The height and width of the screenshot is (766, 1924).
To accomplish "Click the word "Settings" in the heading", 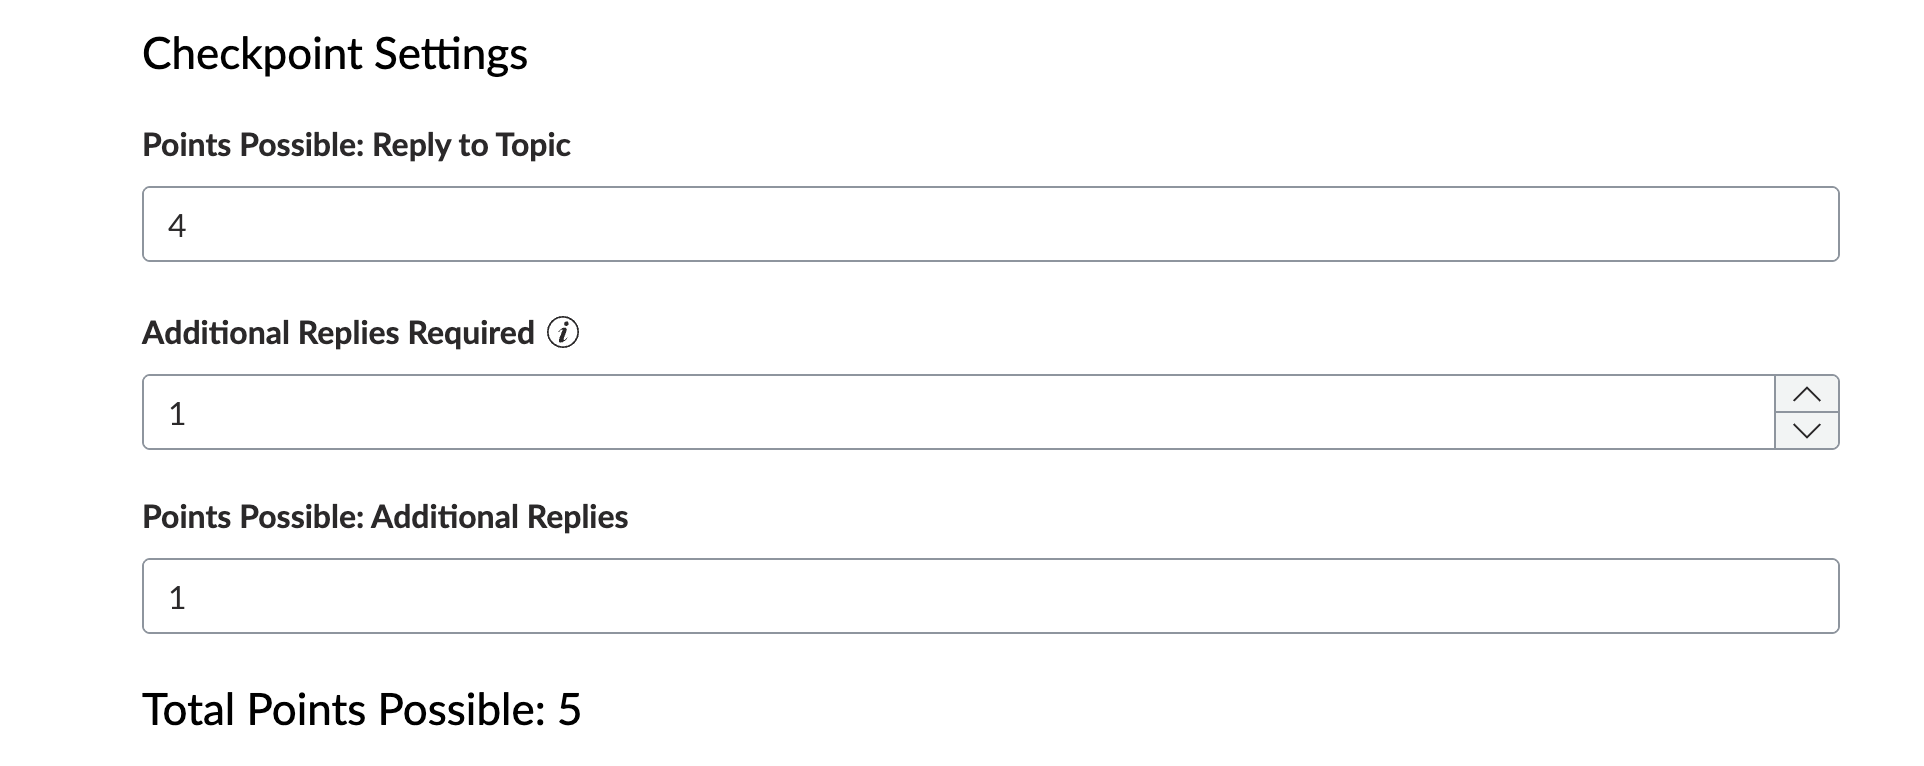I will pos(451,54).
